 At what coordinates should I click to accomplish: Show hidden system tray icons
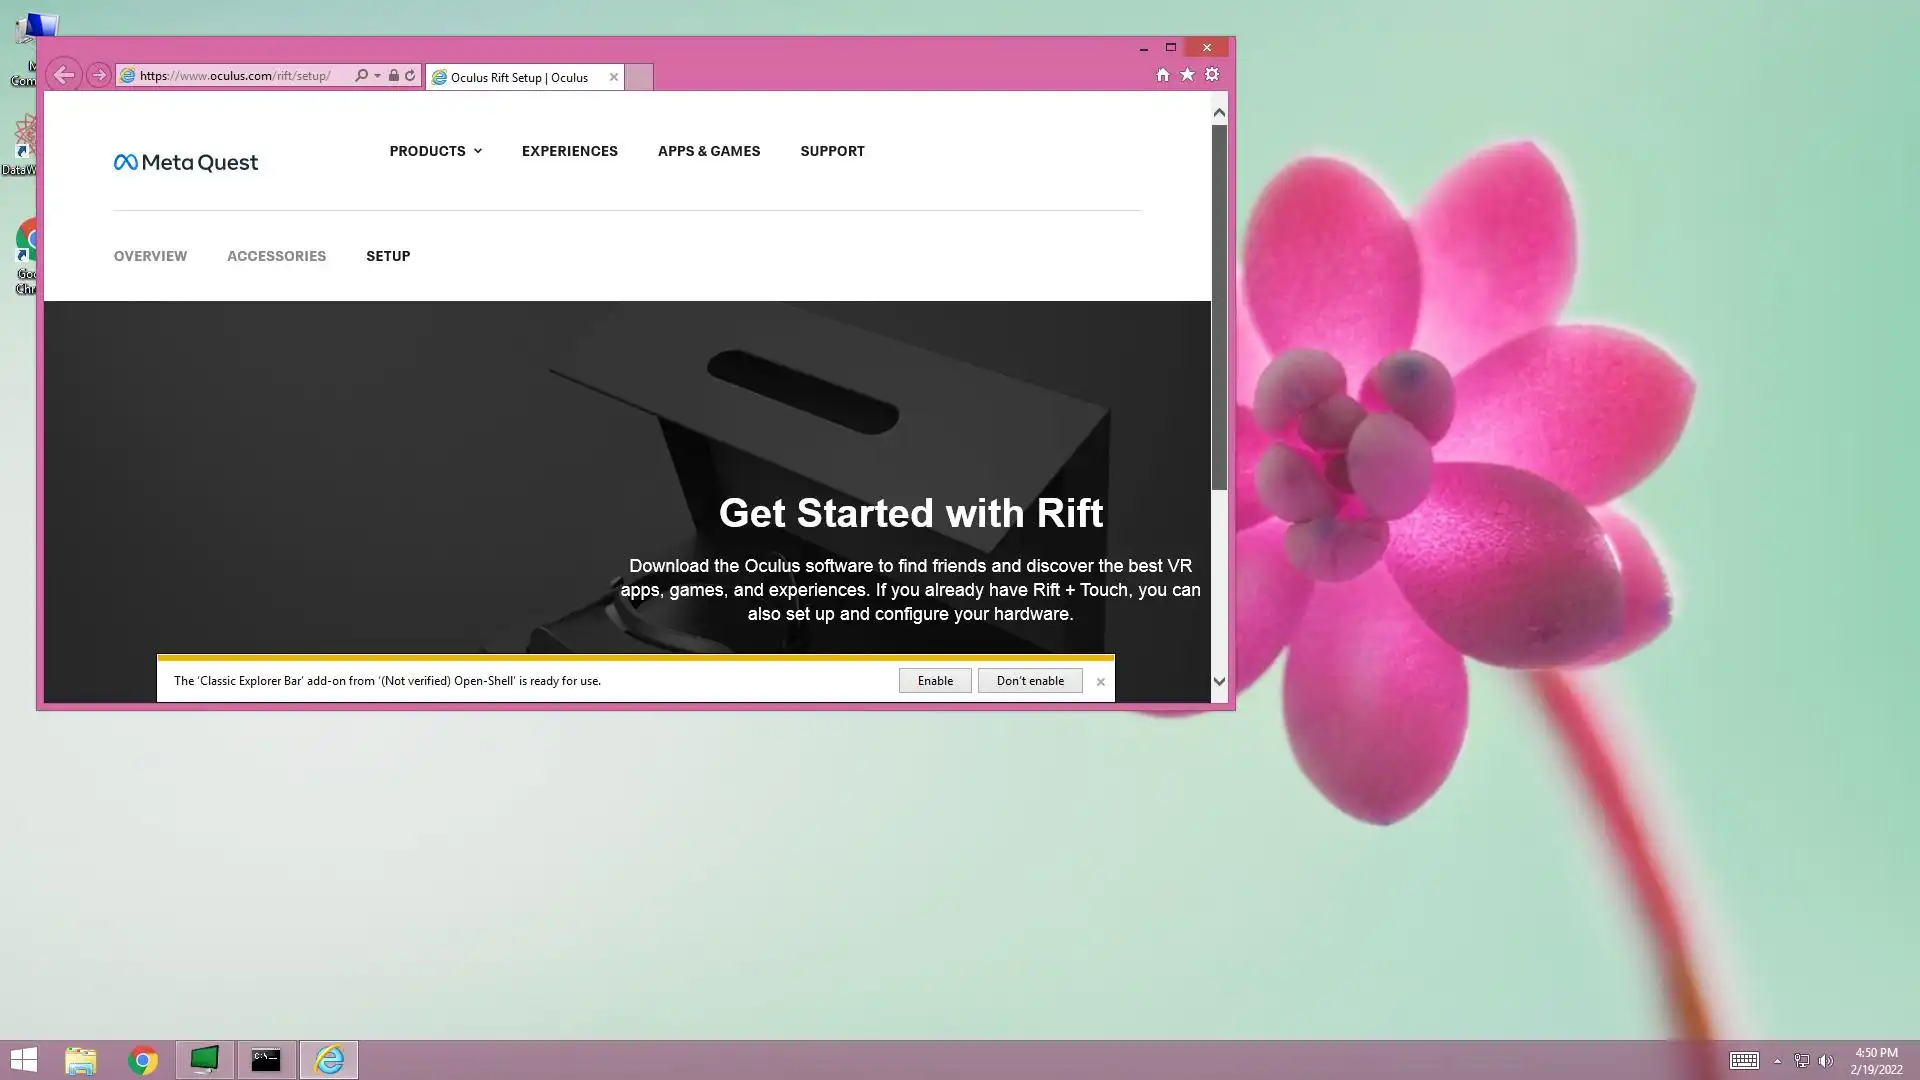[1777, 1061]
